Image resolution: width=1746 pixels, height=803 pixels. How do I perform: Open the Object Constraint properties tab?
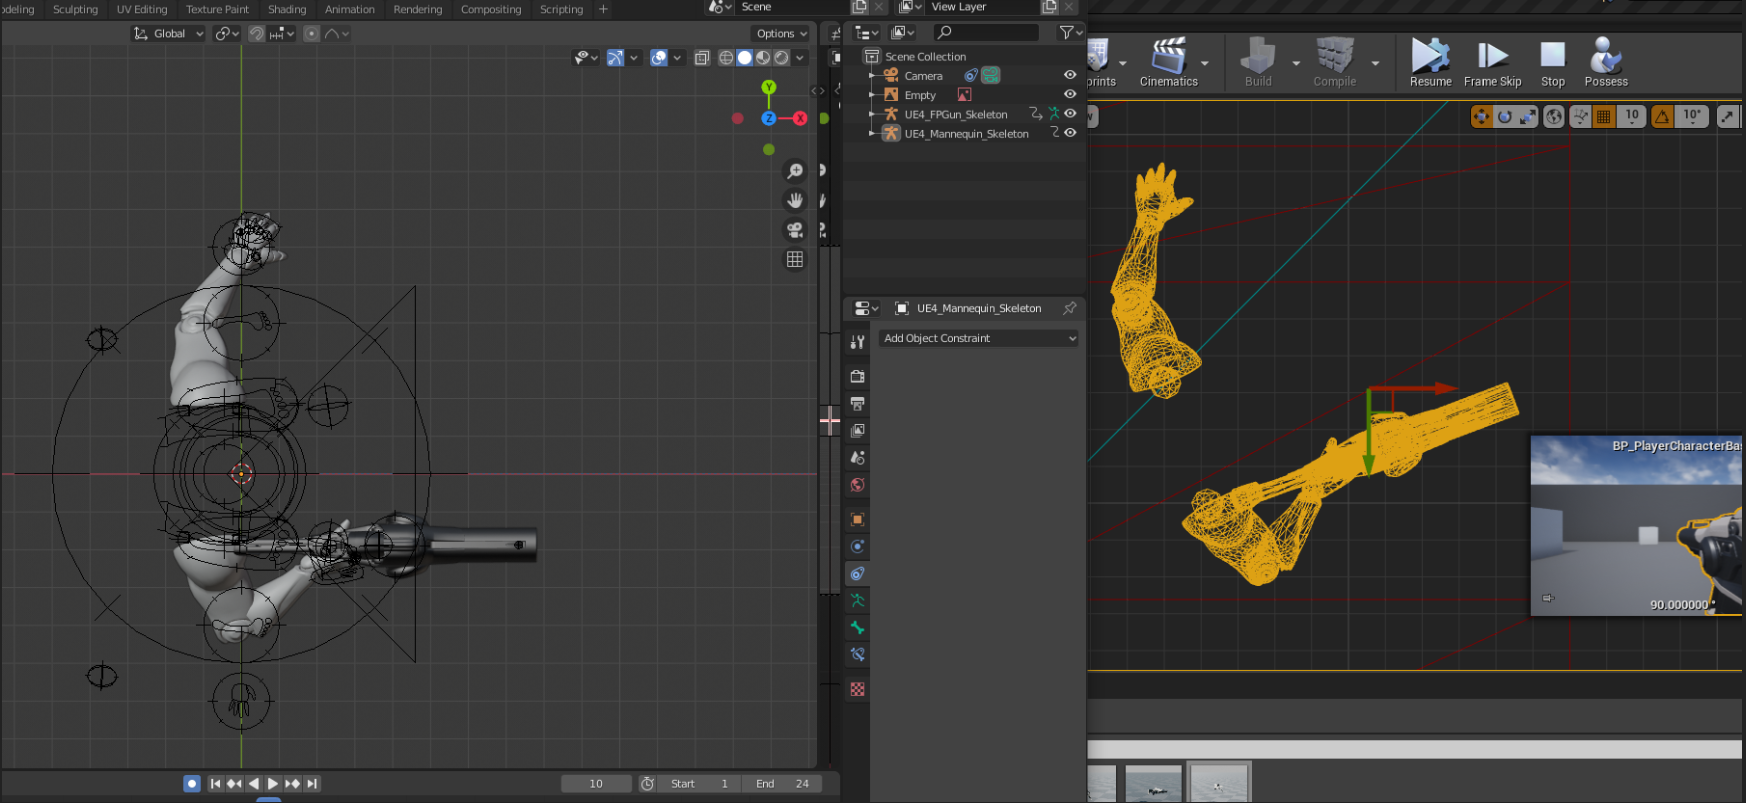[x=857, y=574]
